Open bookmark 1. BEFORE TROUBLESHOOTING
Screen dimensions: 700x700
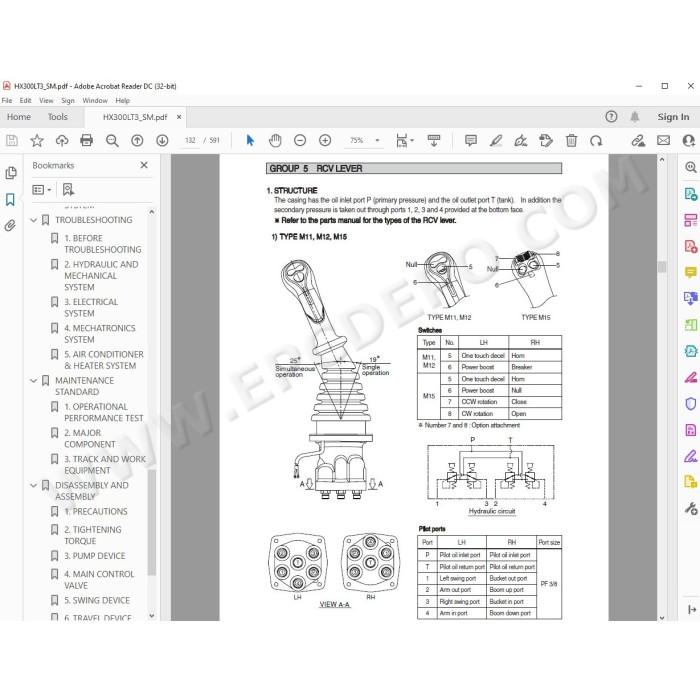coord(103,244)
